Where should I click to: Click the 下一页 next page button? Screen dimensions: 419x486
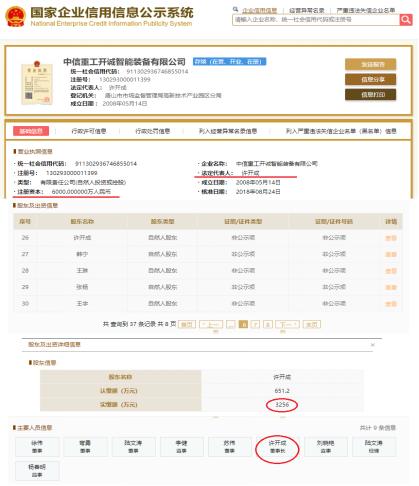pos(287,324)
